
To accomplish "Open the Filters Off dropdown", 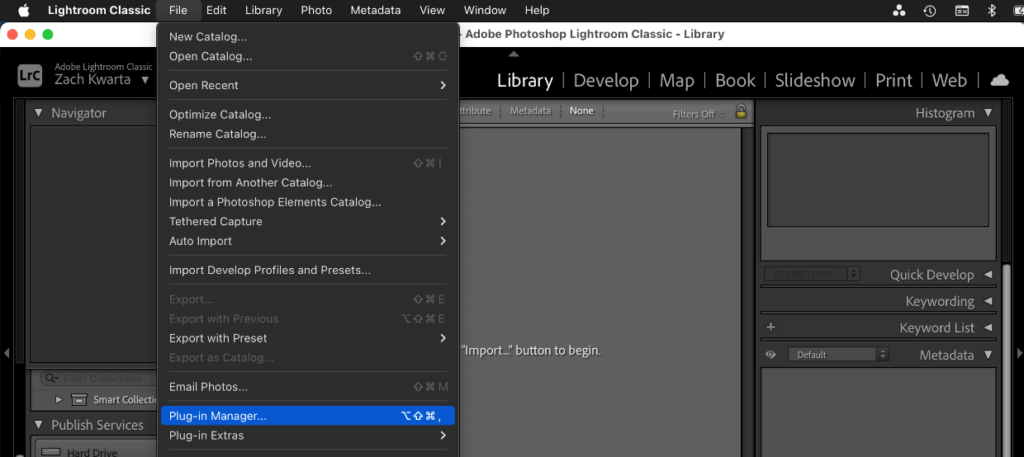I will (699, 114).
